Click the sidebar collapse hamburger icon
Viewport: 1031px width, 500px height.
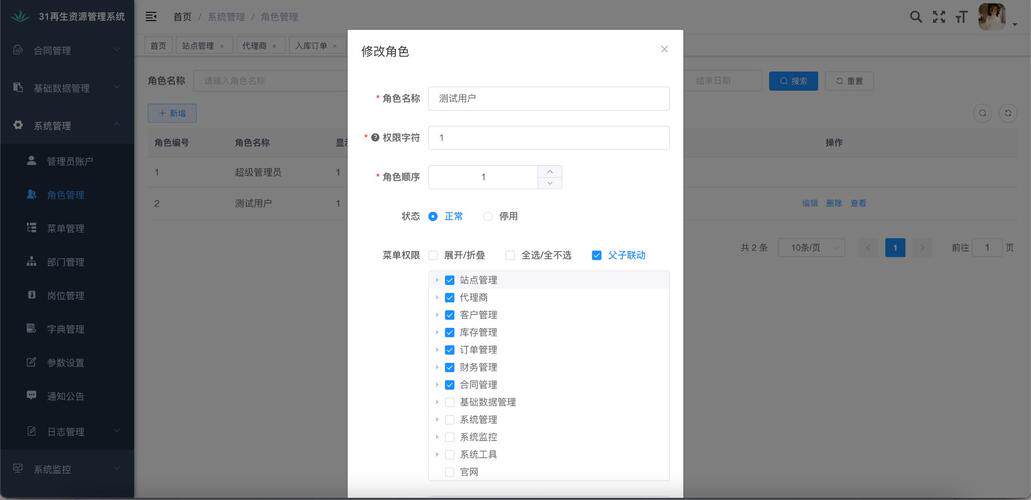151,16
